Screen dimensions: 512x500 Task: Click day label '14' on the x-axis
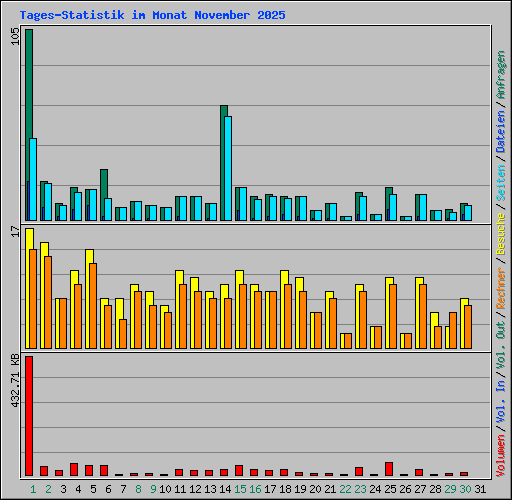click(225, 489)
